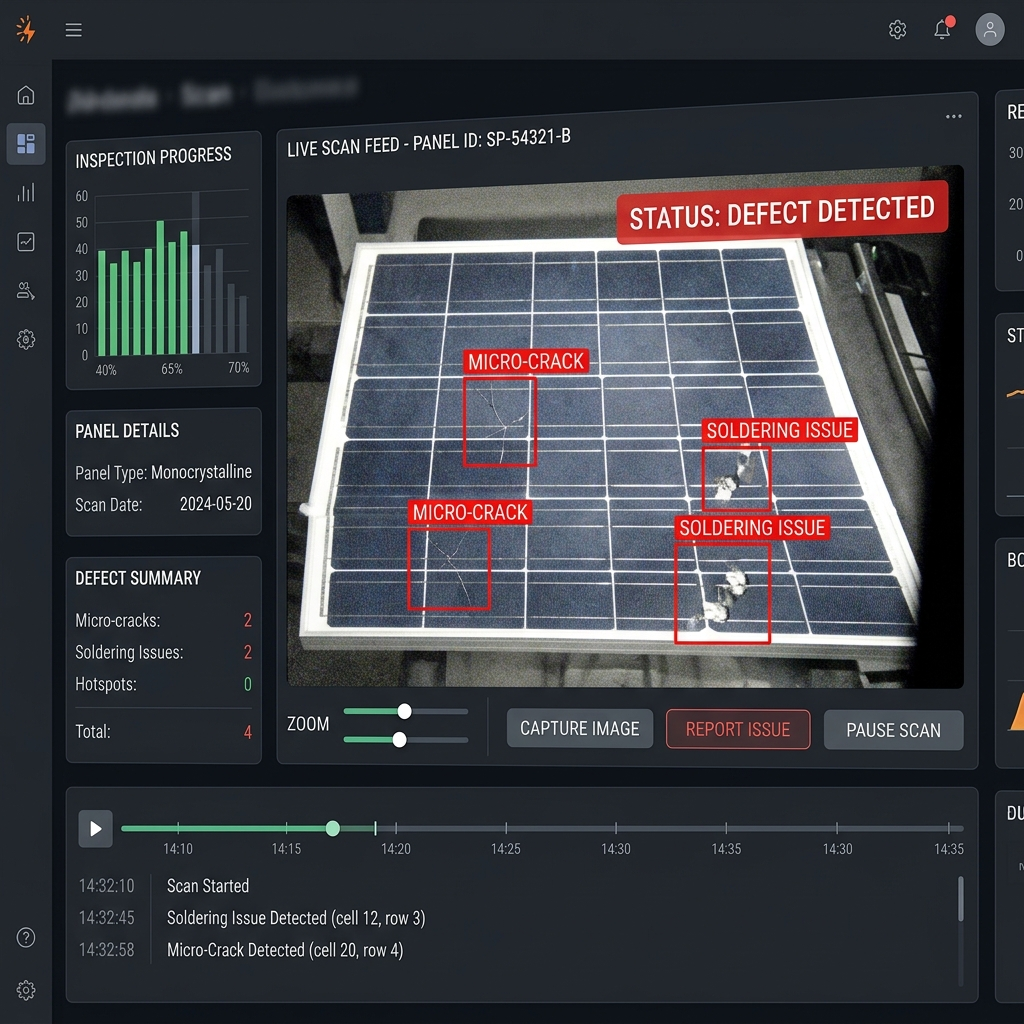Open the middle sidebar gear icon

point(25,340)
